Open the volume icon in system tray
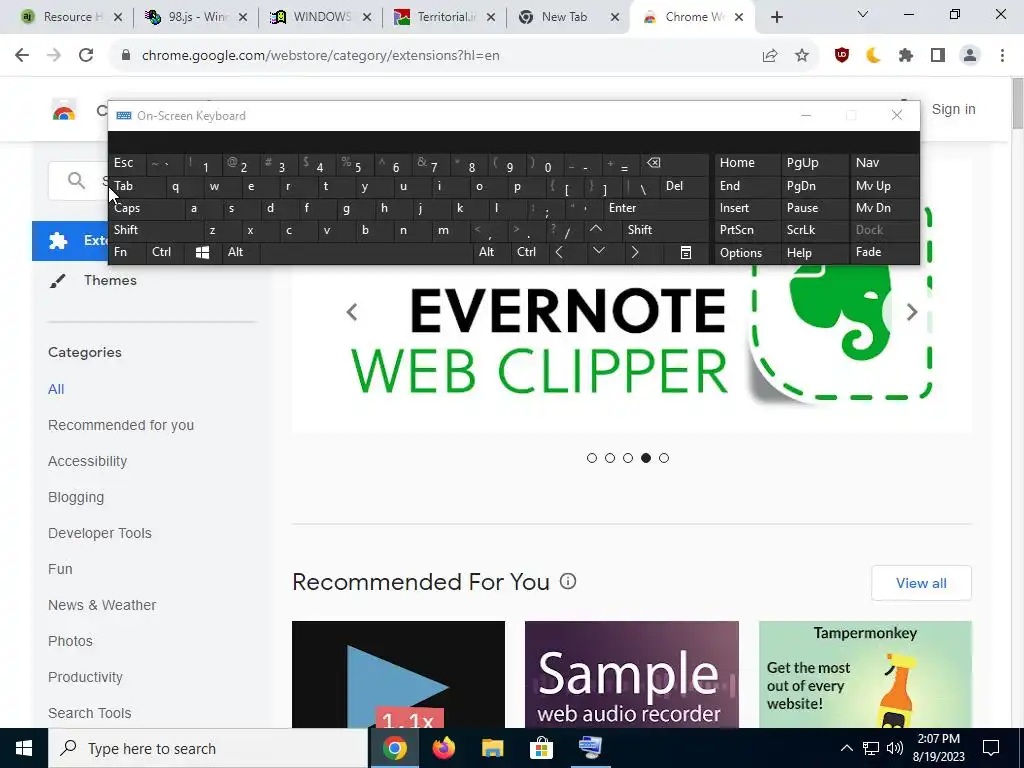Viewport: 1024px width, 768px height. click(895, 748)
